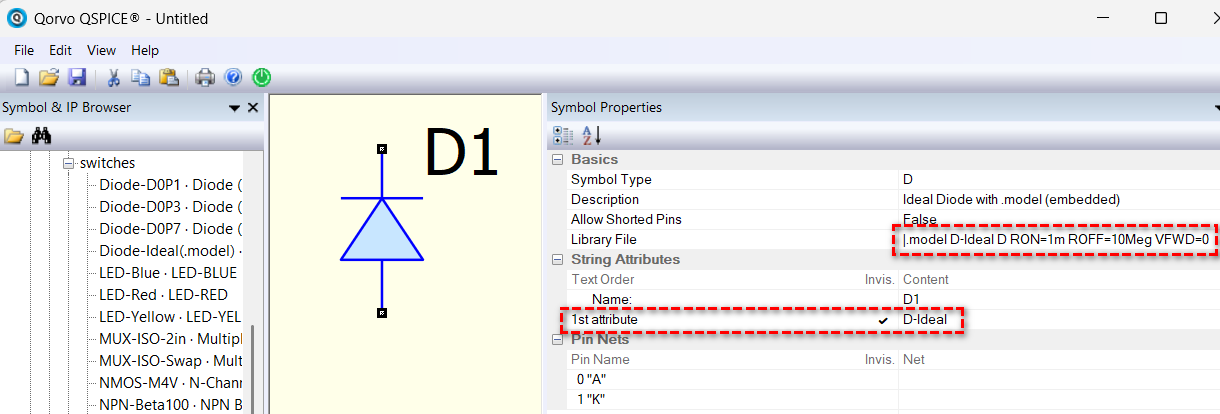The width and height of the screenshot is (1220, 414).
Task: Click the Open file toolbar icon
Action: click(x=48, y=77)
